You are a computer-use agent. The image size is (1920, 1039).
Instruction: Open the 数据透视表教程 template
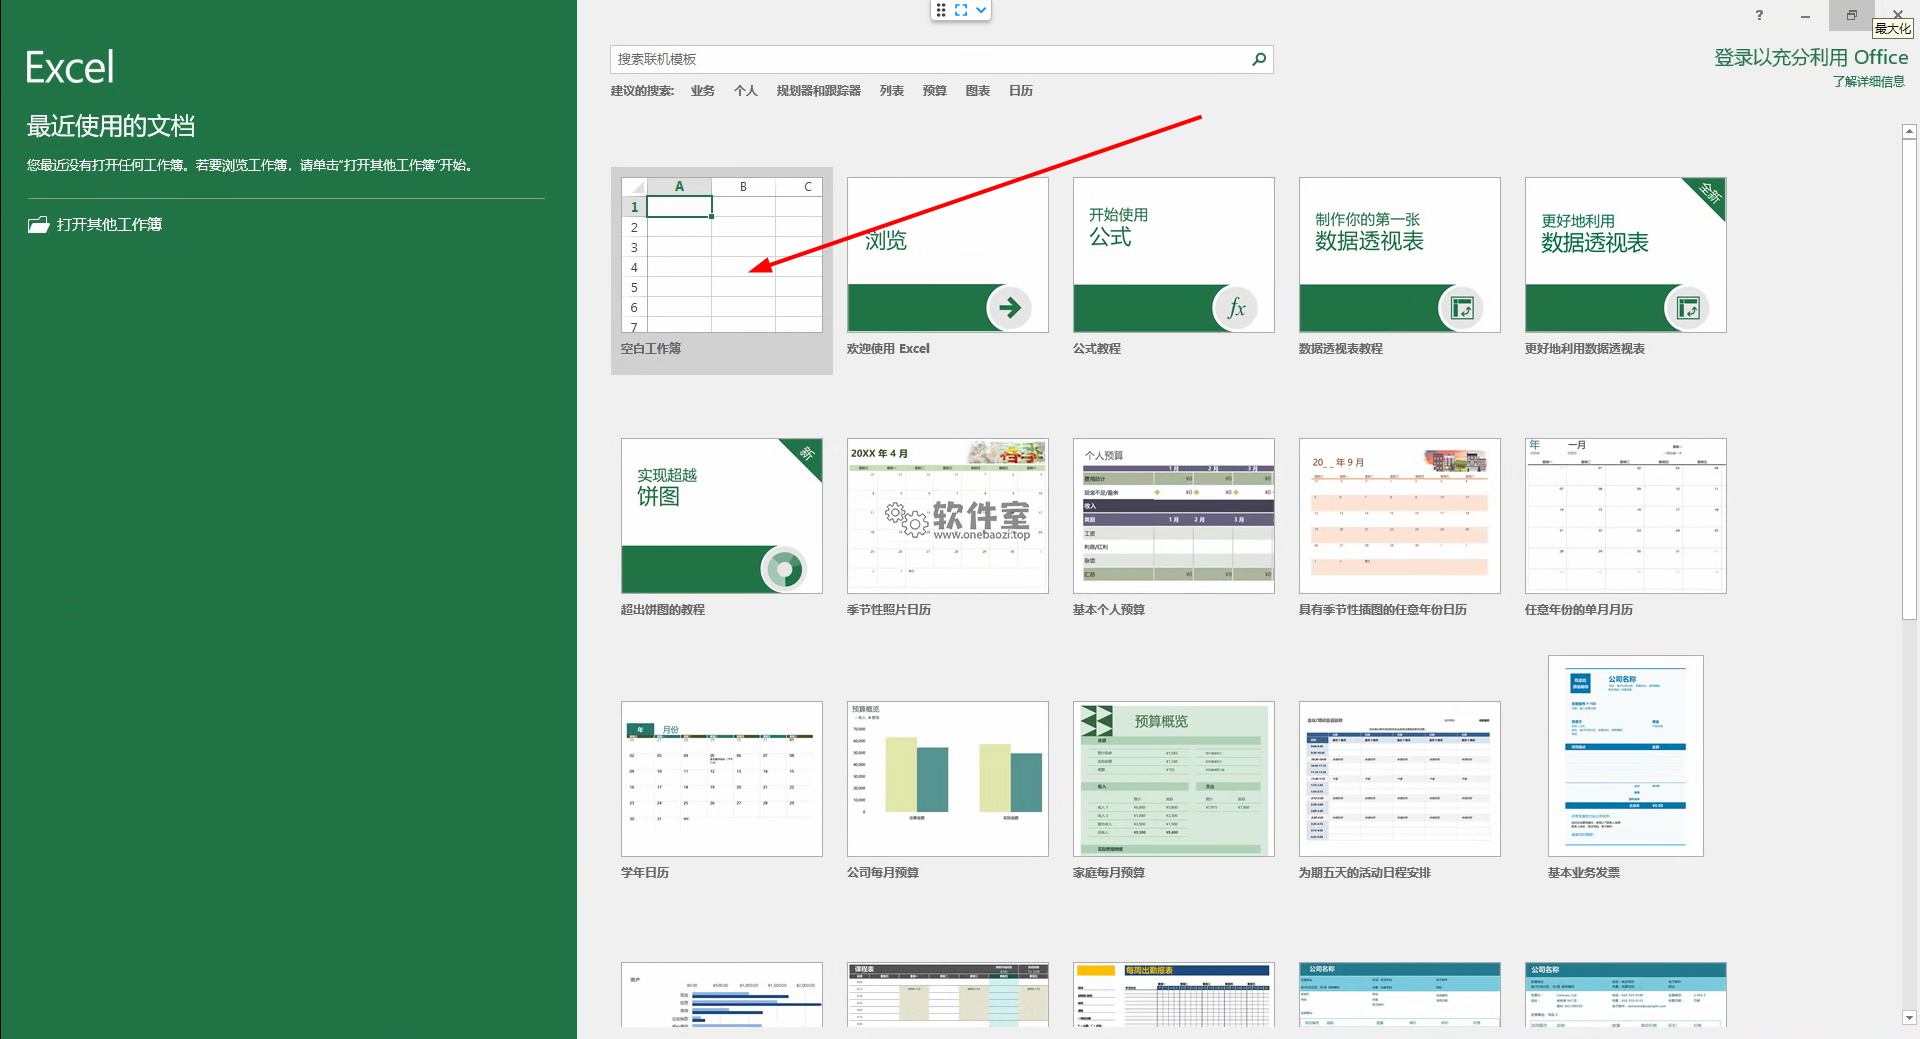point(1400,267)
